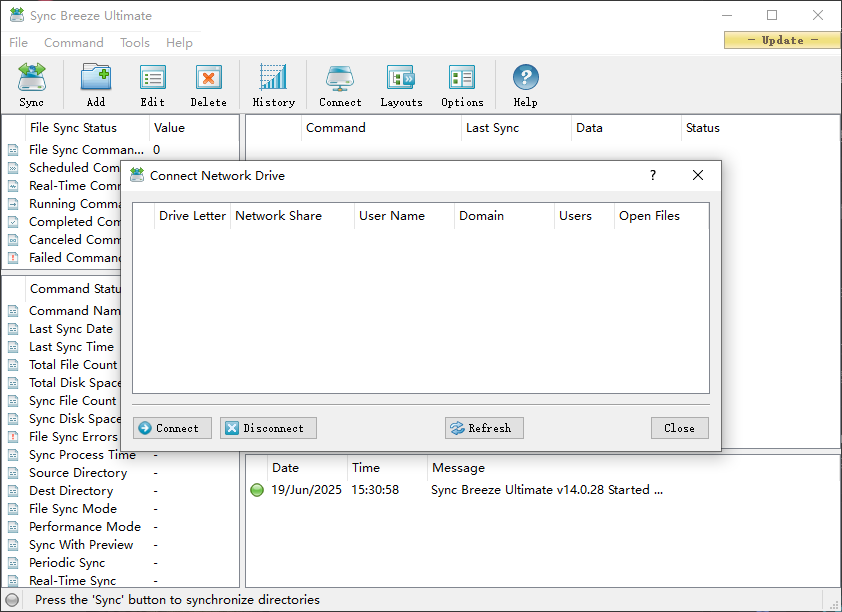Click the Close button in the dialog
Image resolution: width=842 pixels, height=612 pixels.
(x=679, y=428)
